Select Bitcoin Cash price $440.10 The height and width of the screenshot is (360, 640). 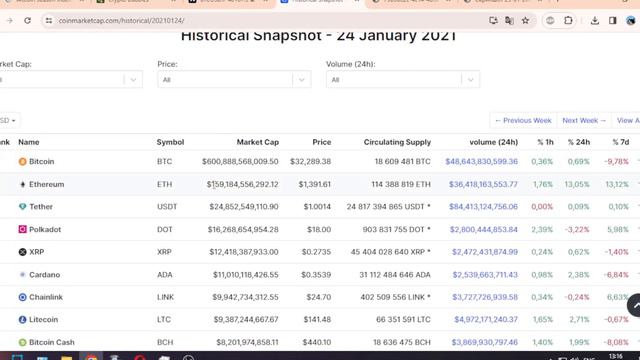pyautogui.click(x=317, y=342)
